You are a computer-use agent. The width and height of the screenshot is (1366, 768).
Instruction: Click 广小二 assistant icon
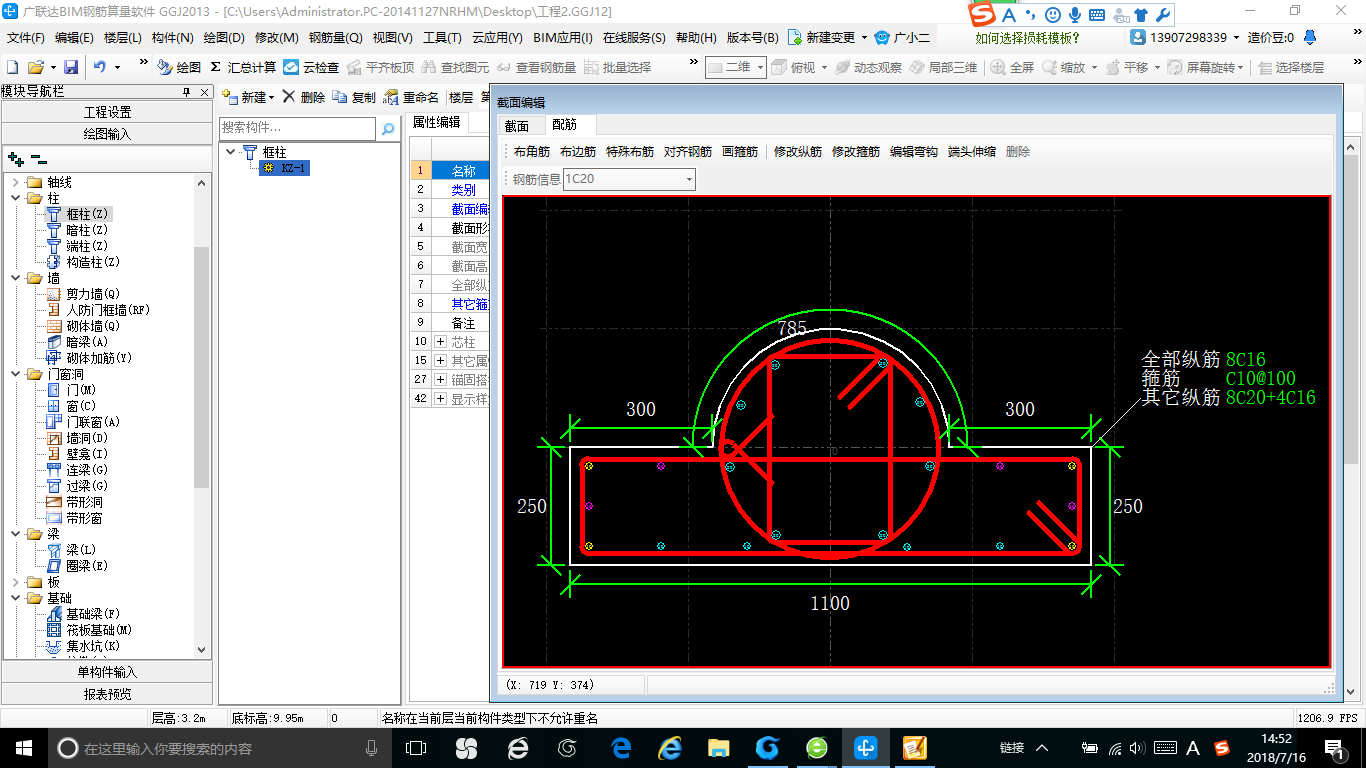point(902,38)
